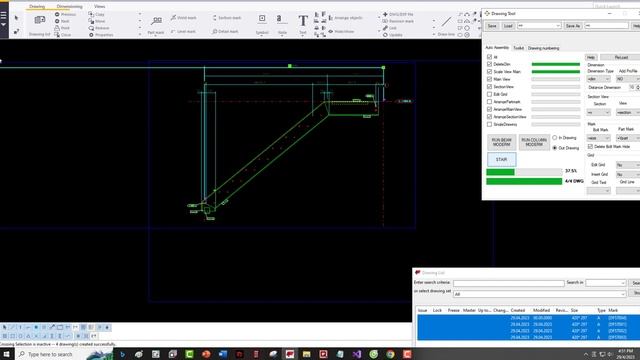The height and width of the screenshot is (360, 640).
Task: Click the RUN COLUMN MODERM button
Action: tap(534, 142)
